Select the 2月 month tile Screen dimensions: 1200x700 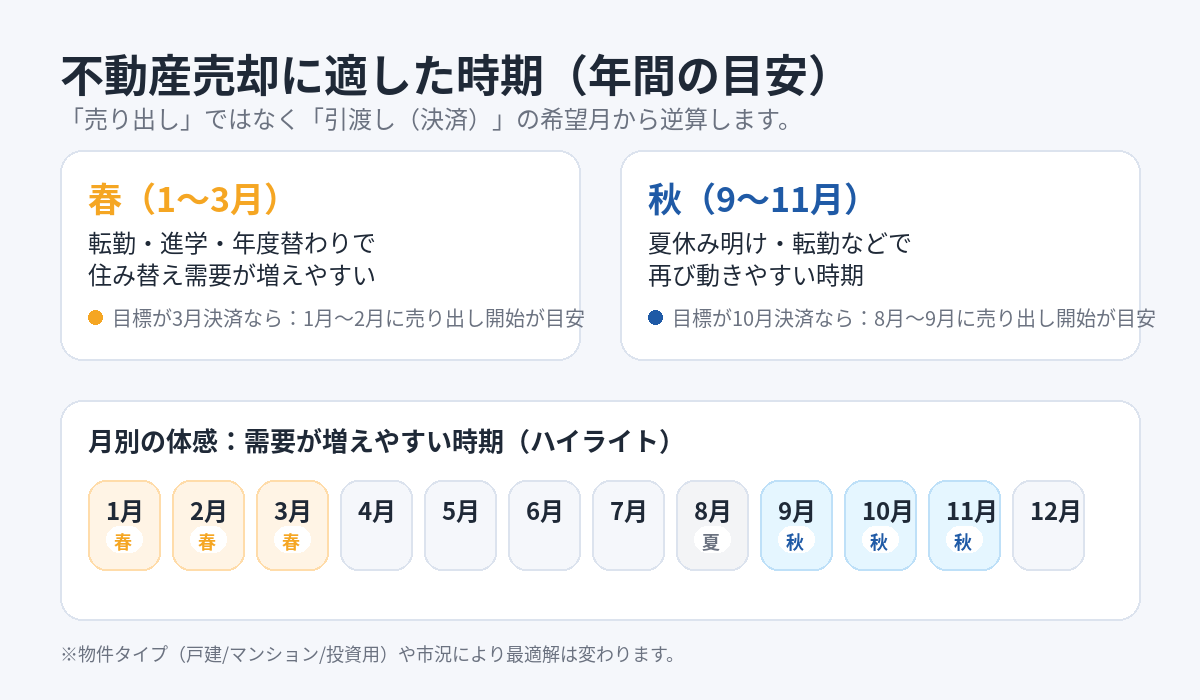(208, 525)
